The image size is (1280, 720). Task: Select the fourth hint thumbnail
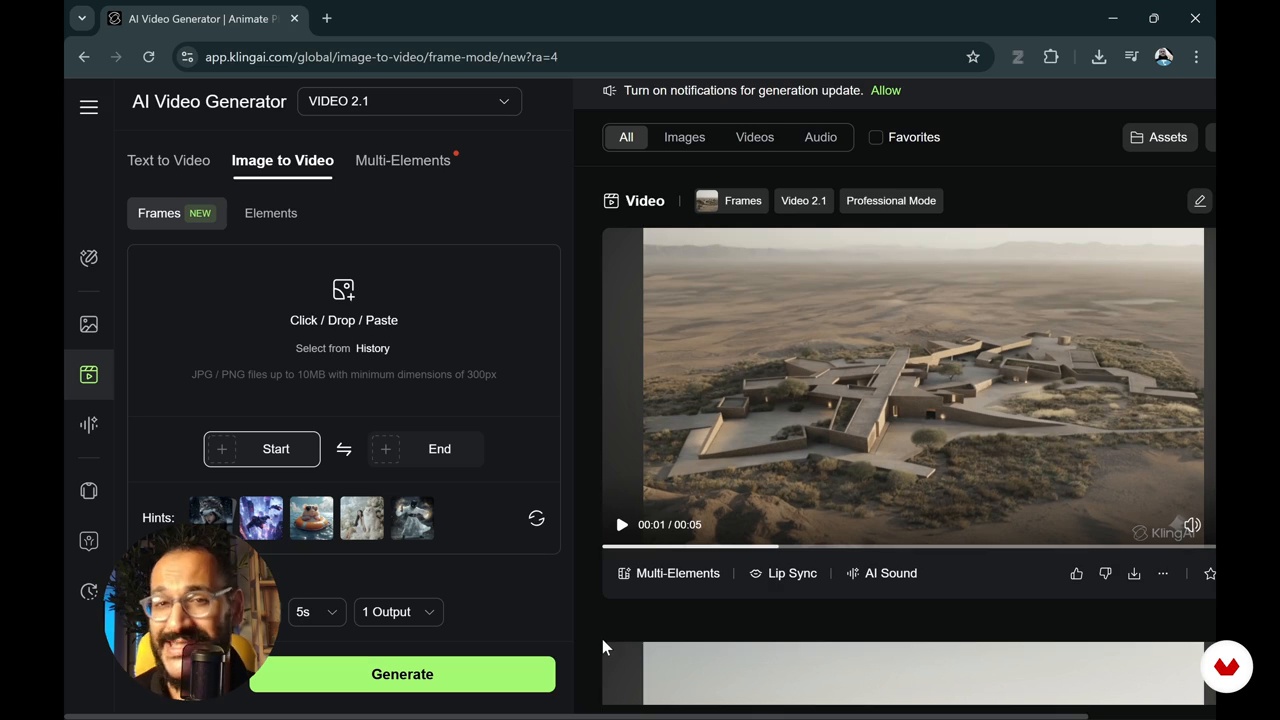click(x=362, y=518)
